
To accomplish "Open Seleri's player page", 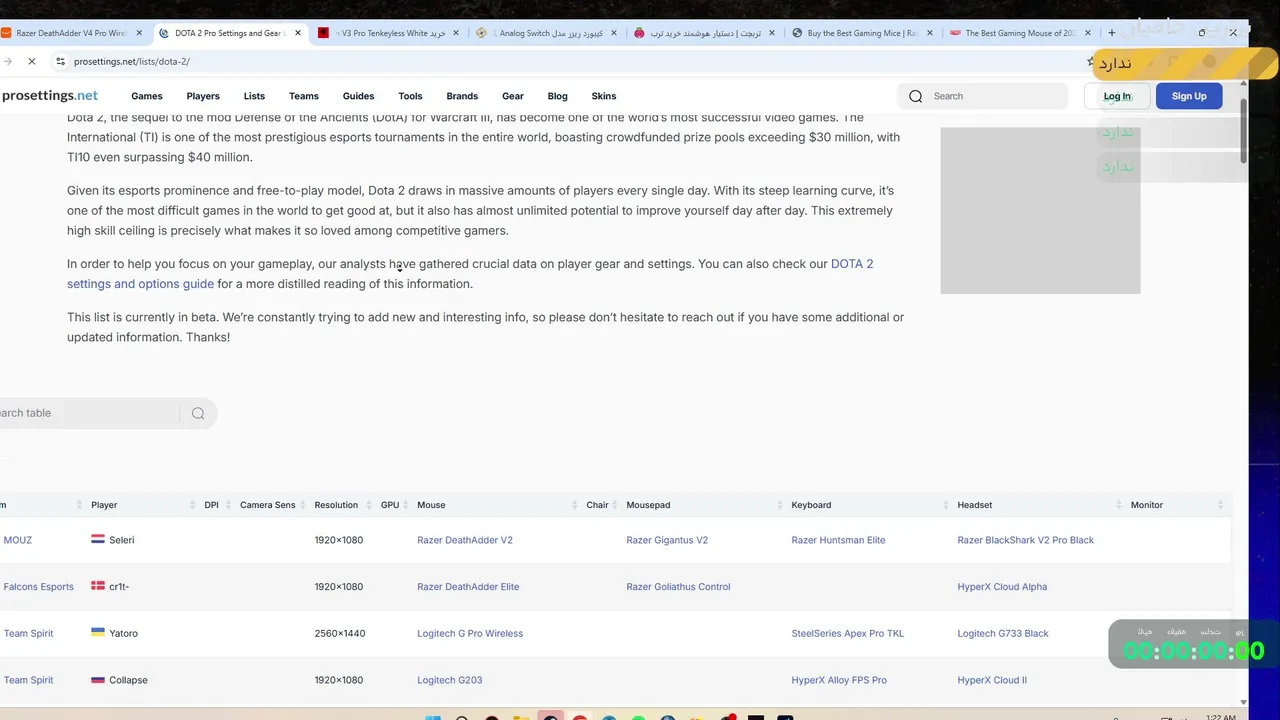I will pos(121,540).
